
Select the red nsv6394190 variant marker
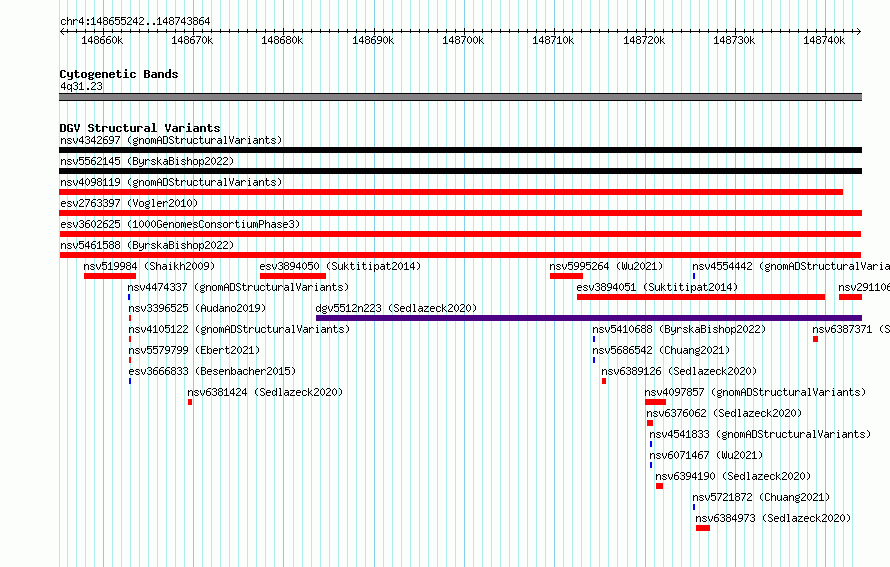[x=660, y=486]
